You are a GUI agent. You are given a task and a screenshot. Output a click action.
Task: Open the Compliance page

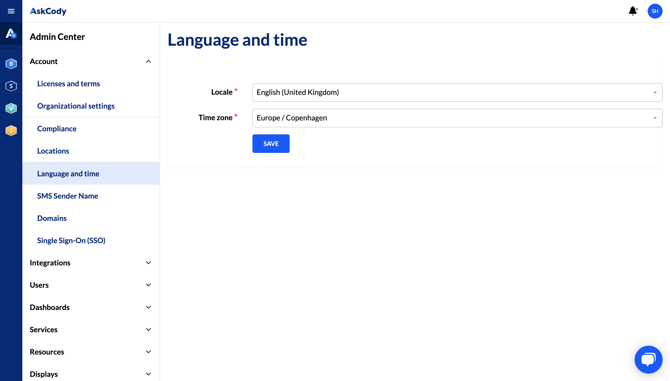pyautogui.click(x=56, y=129)
